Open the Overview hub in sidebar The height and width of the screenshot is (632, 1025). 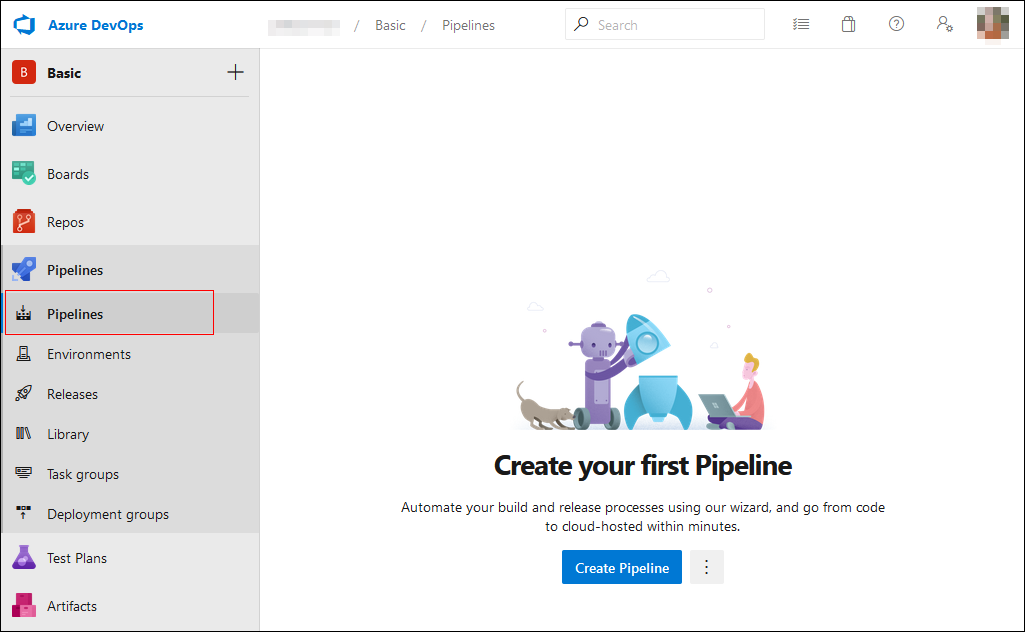(75, 126)
